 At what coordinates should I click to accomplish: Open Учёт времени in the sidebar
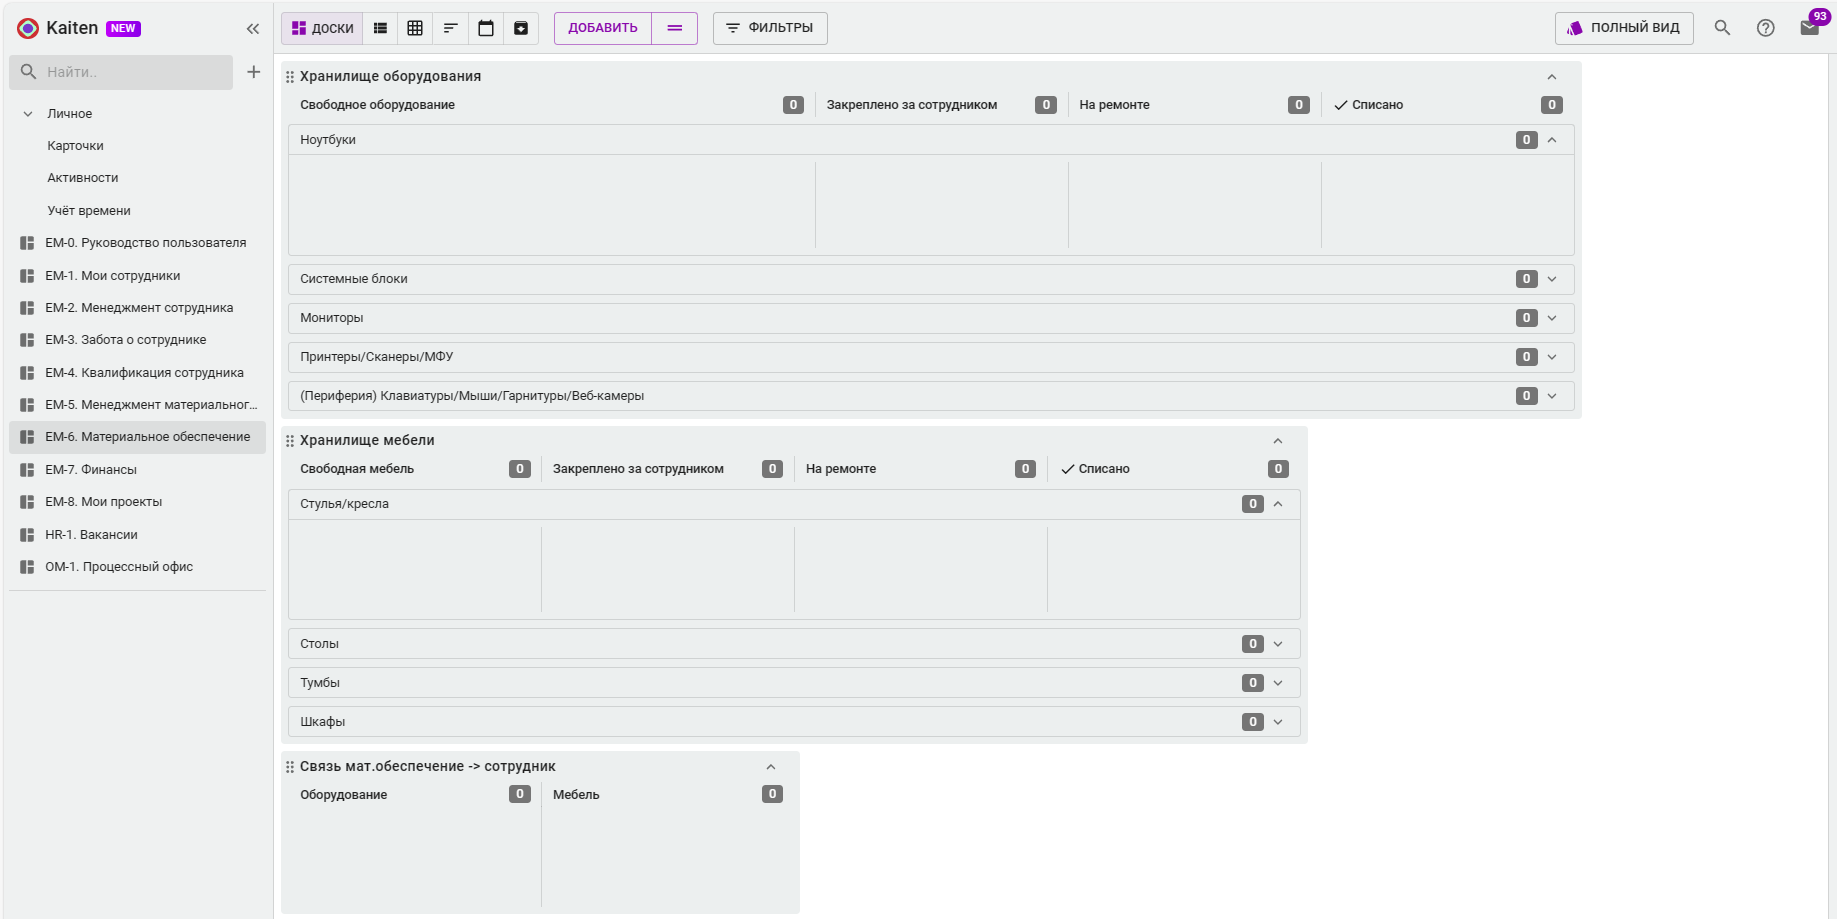click(89, 211)
